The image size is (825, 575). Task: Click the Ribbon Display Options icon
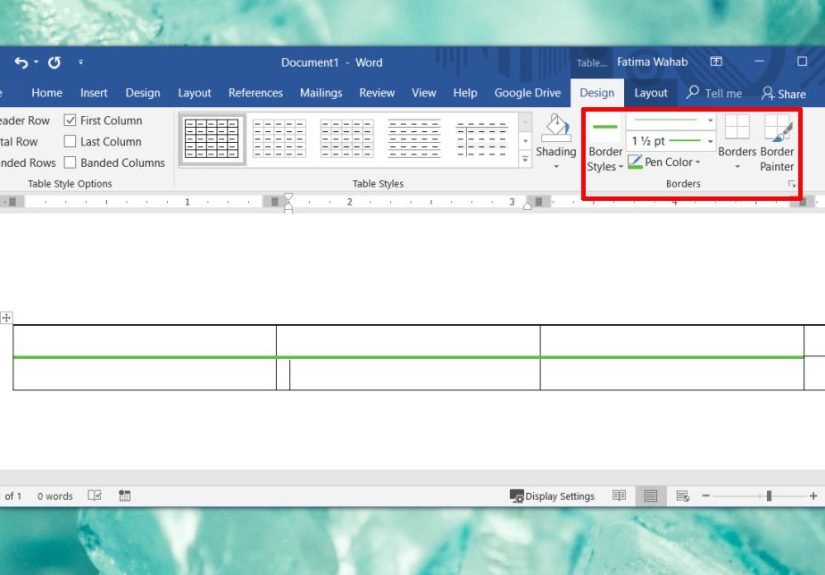[716, 62]
